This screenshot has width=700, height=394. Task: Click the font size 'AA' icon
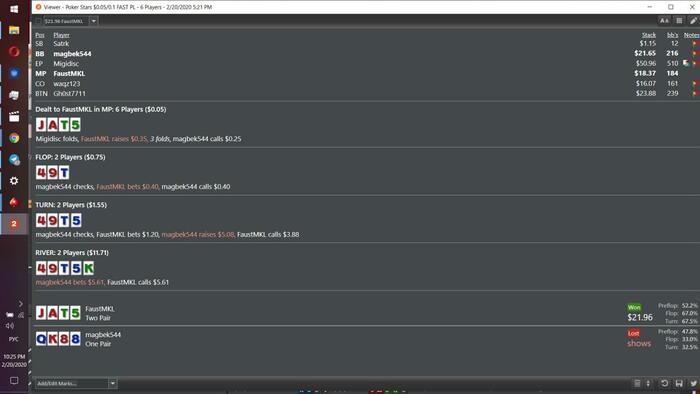point(664,21)
